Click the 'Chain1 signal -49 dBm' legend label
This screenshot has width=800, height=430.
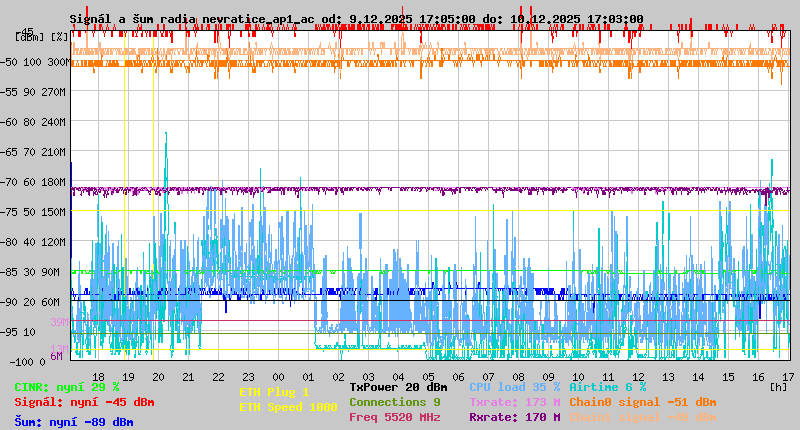(643, 417)
